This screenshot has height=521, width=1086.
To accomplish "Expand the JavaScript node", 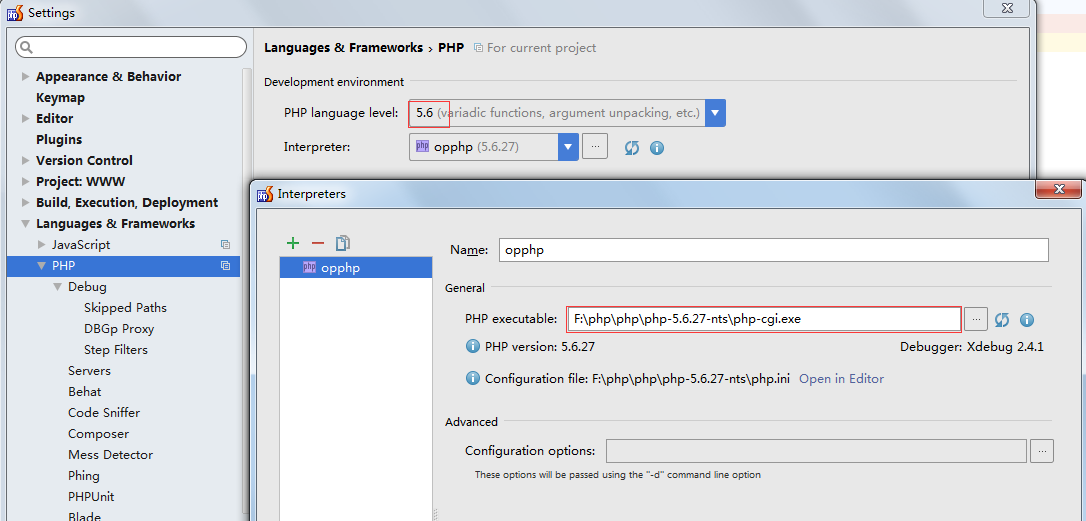I will [42, 245].
